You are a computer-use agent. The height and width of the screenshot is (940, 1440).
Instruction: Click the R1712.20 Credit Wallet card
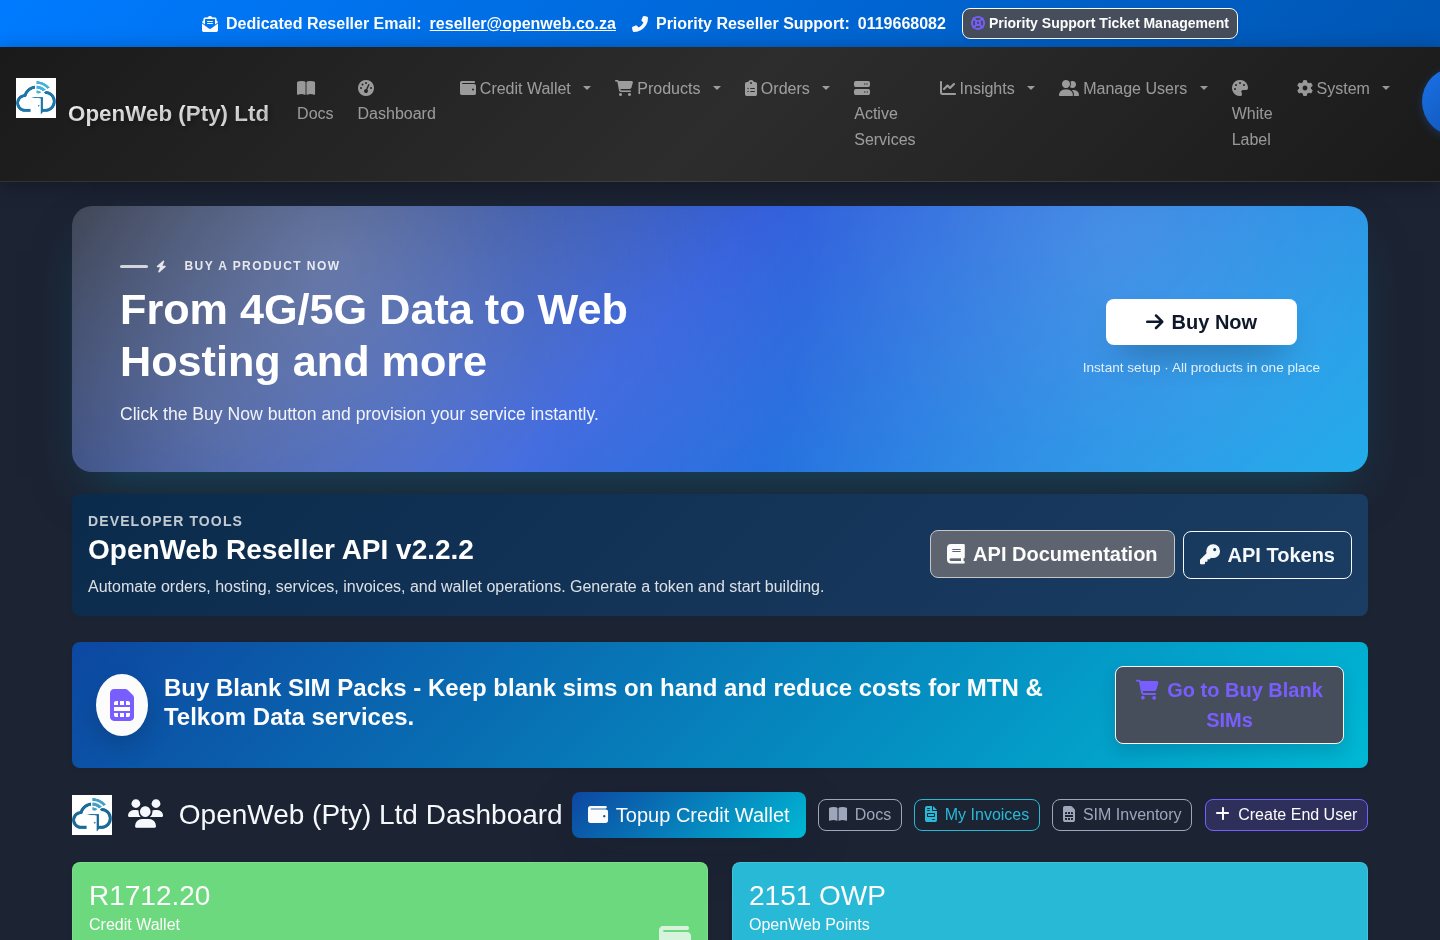[390, 901]
